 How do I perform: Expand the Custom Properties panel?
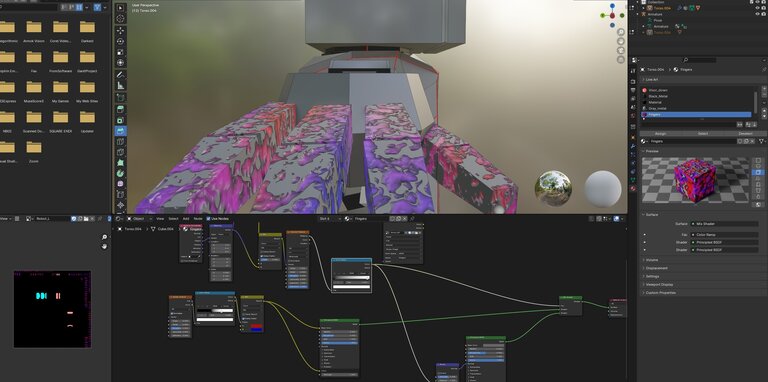(x=703, y=292)
